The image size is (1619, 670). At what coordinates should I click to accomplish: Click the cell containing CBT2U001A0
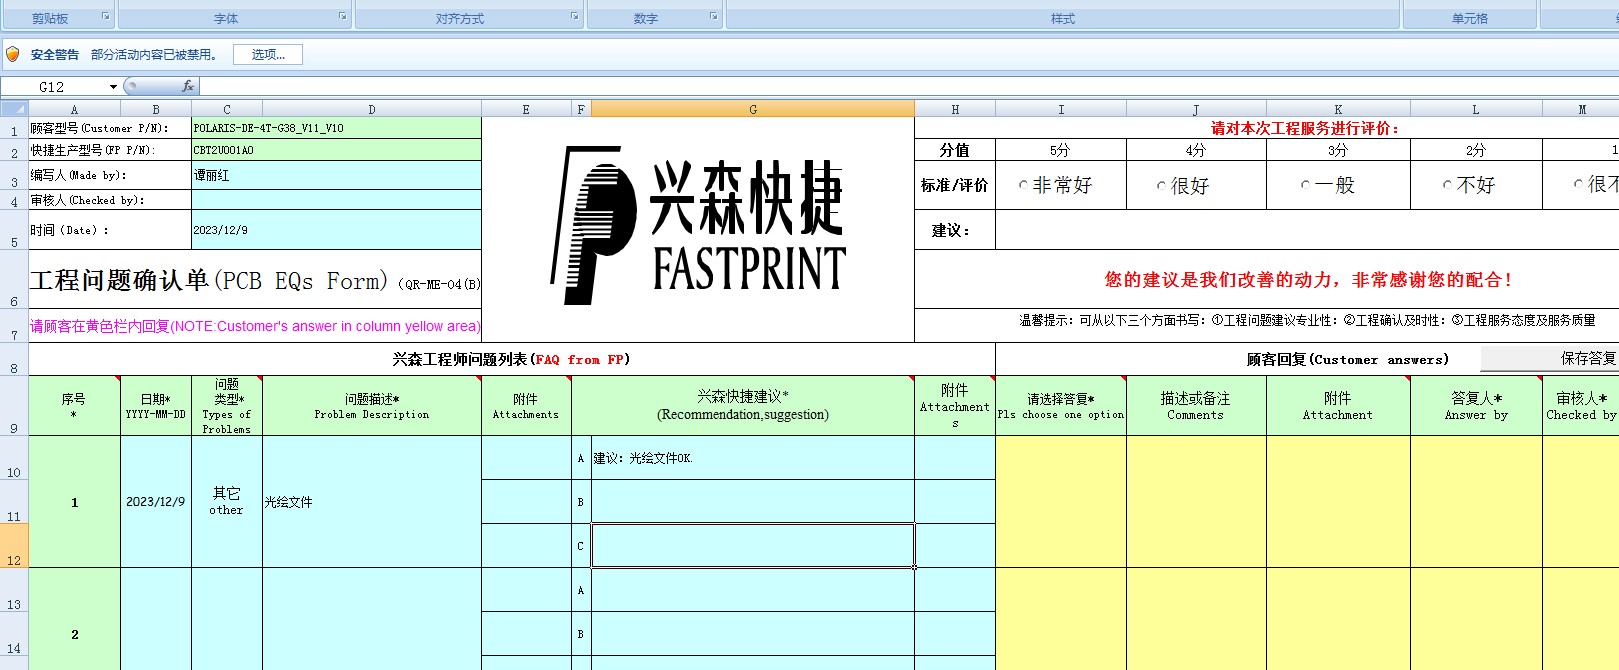pyautogui.click(x=336, y=150)
